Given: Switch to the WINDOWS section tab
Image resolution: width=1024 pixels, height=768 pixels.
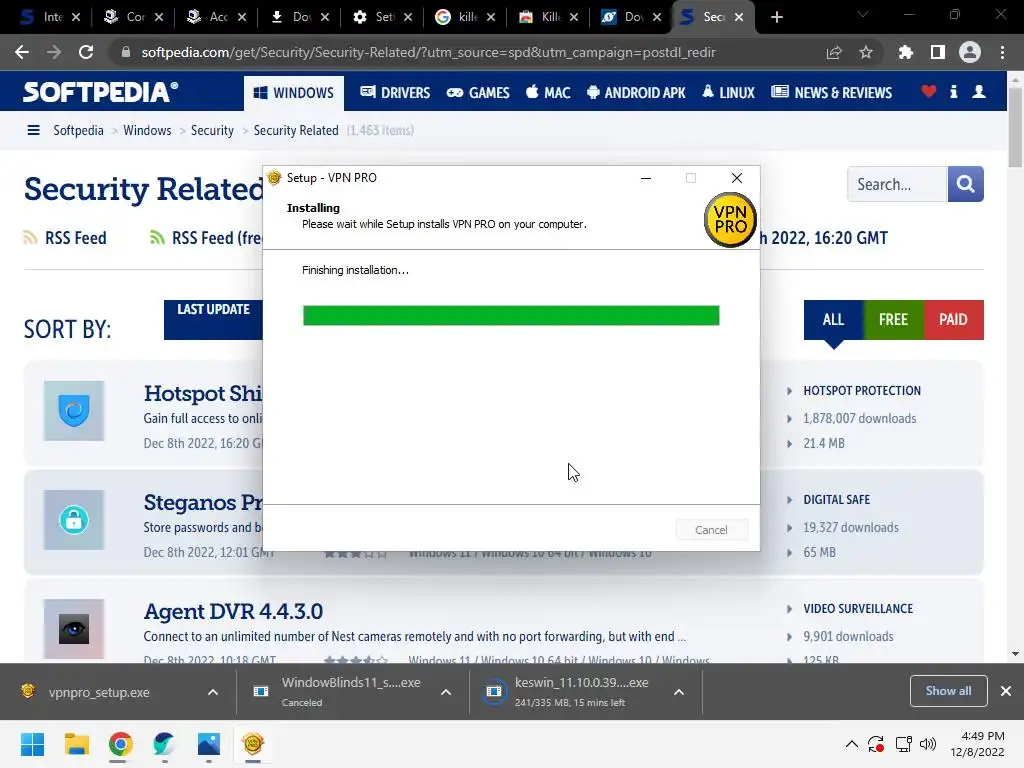Looking at the screenshot, I should pos(294,93).
